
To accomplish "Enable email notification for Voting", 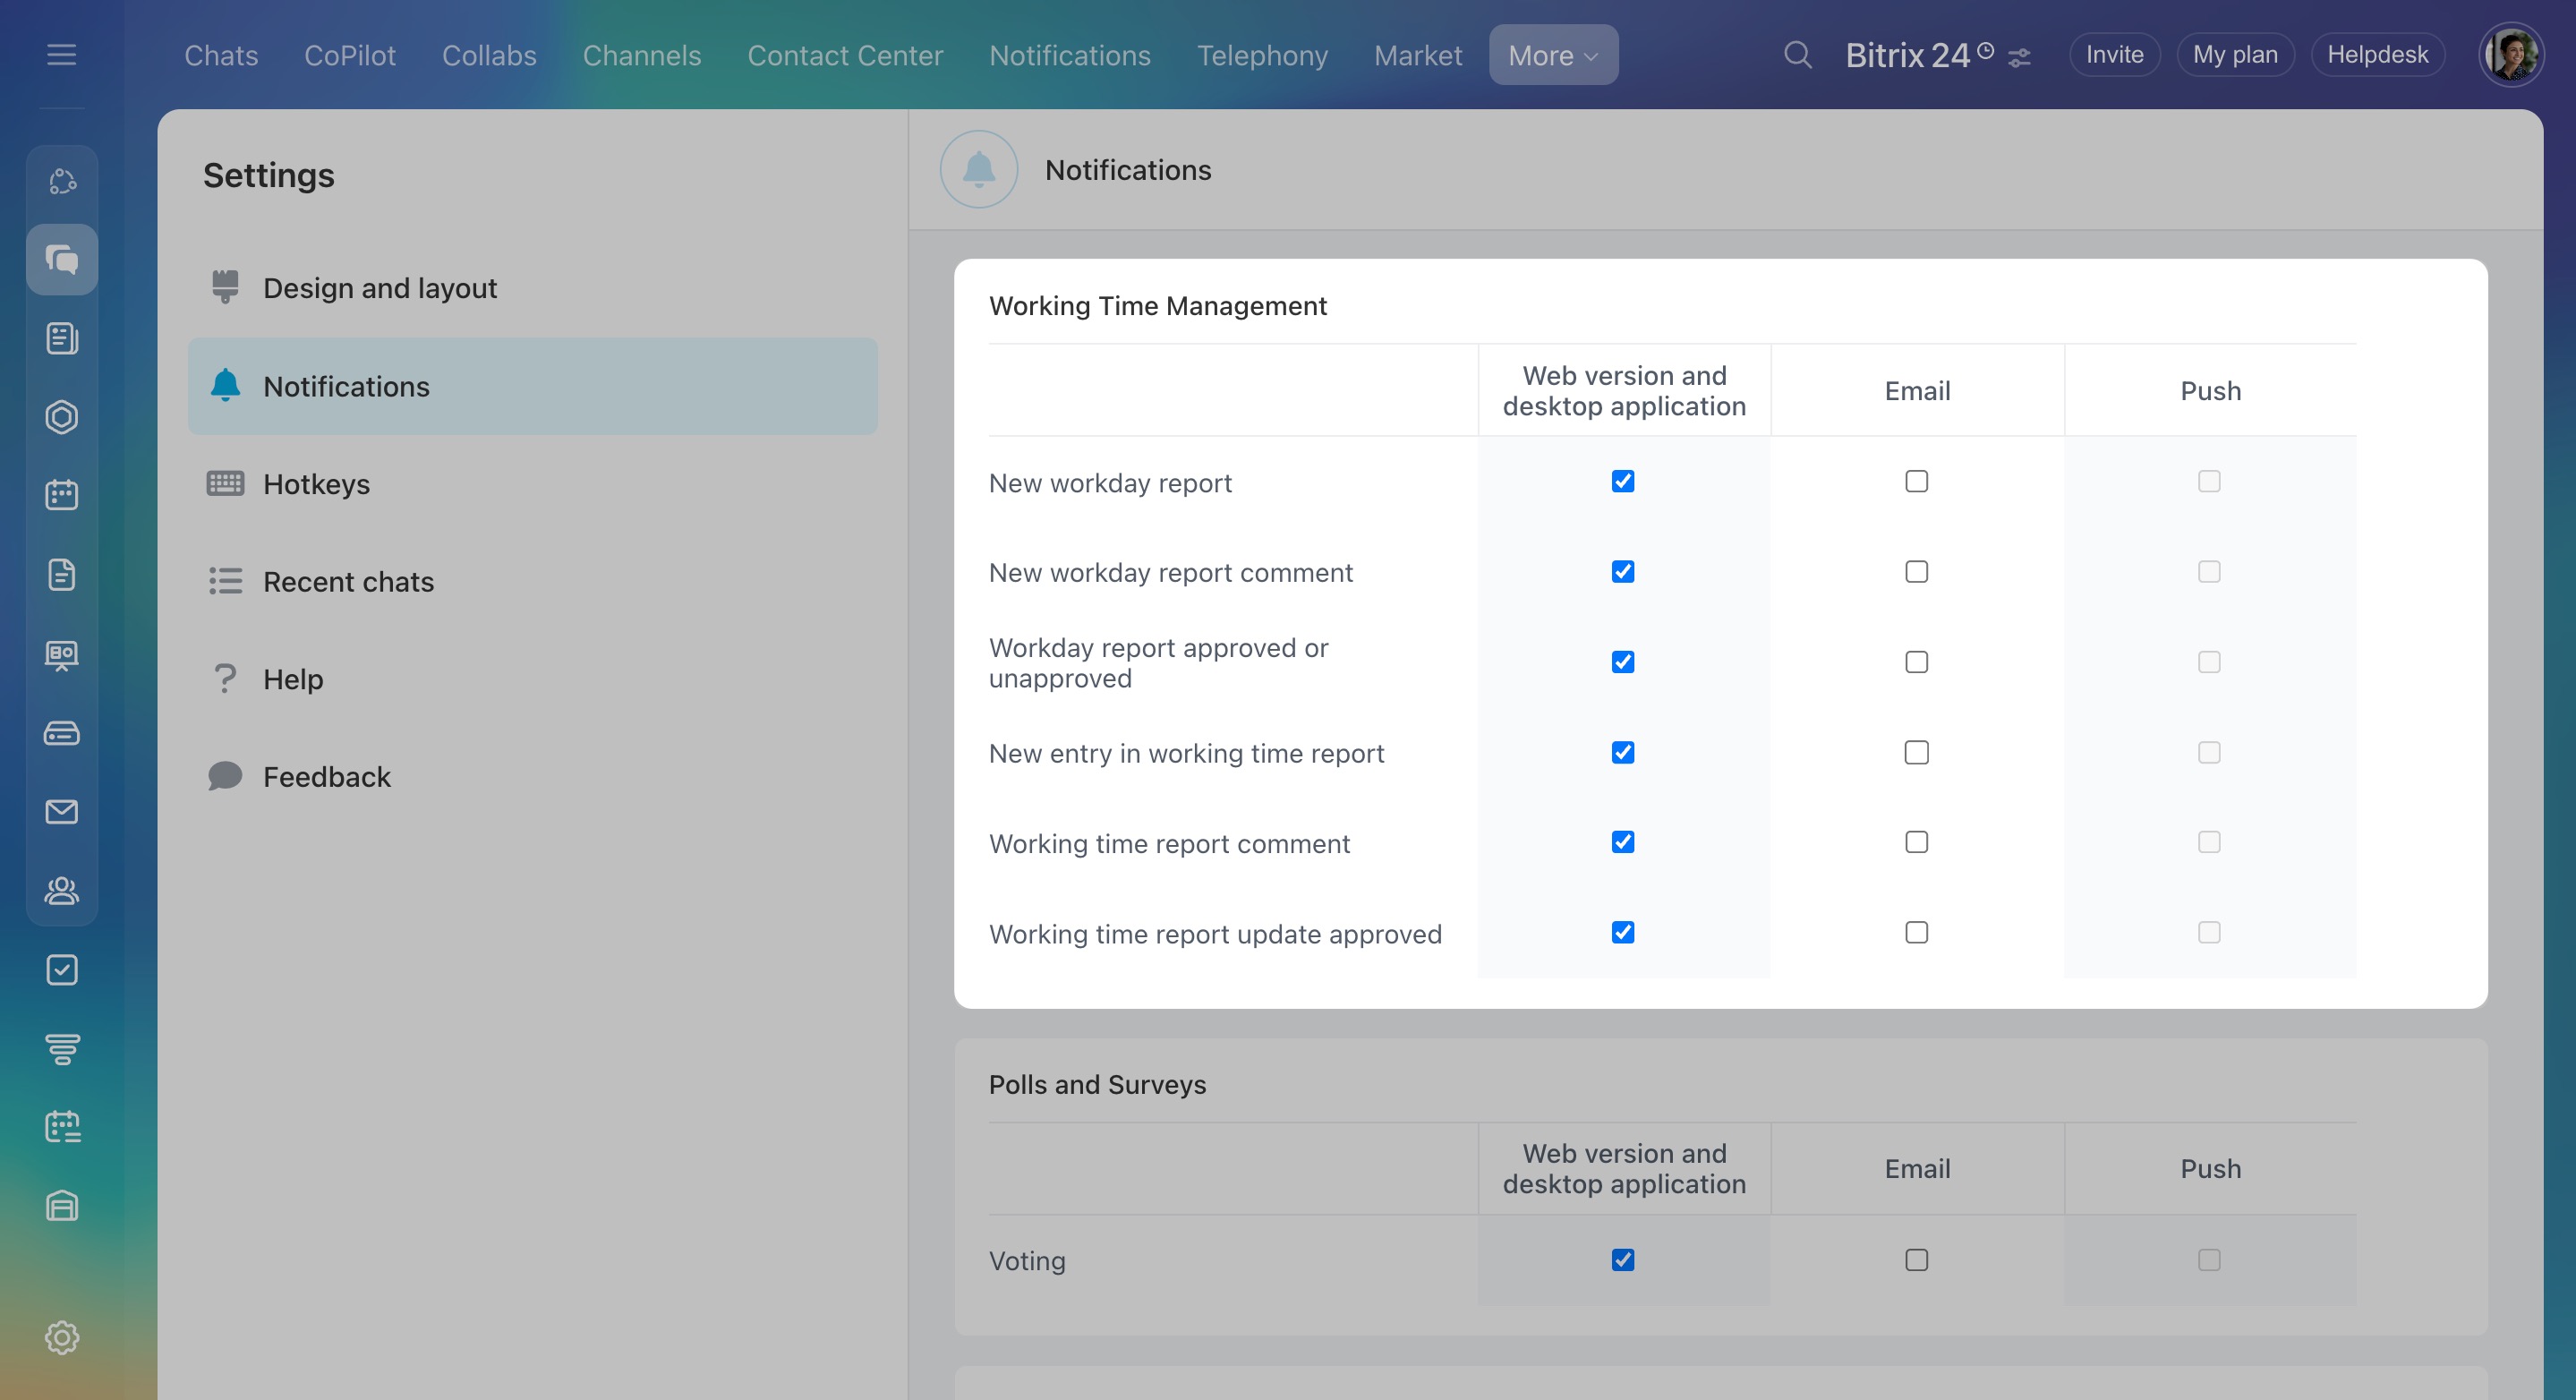I will click(x=1916, y=1260).
